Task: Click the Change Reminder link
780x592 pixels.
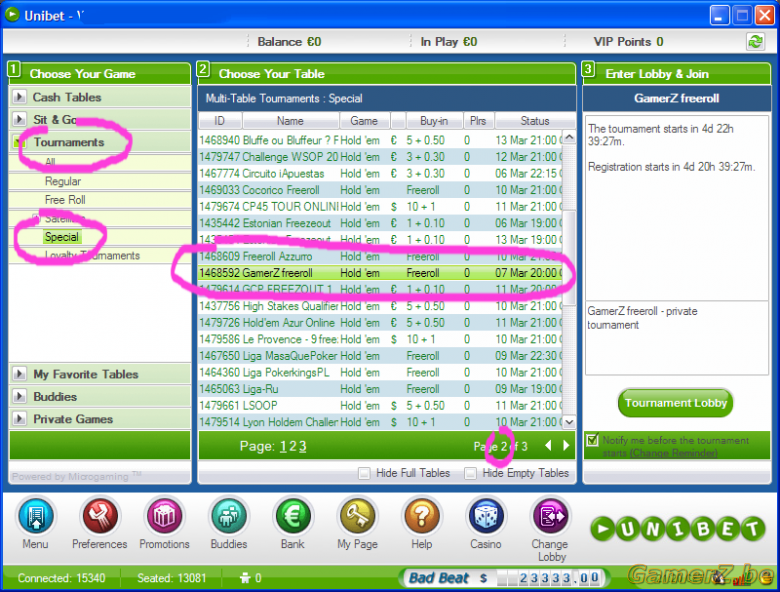Action: pyautogui.click(x=674, y=453)
